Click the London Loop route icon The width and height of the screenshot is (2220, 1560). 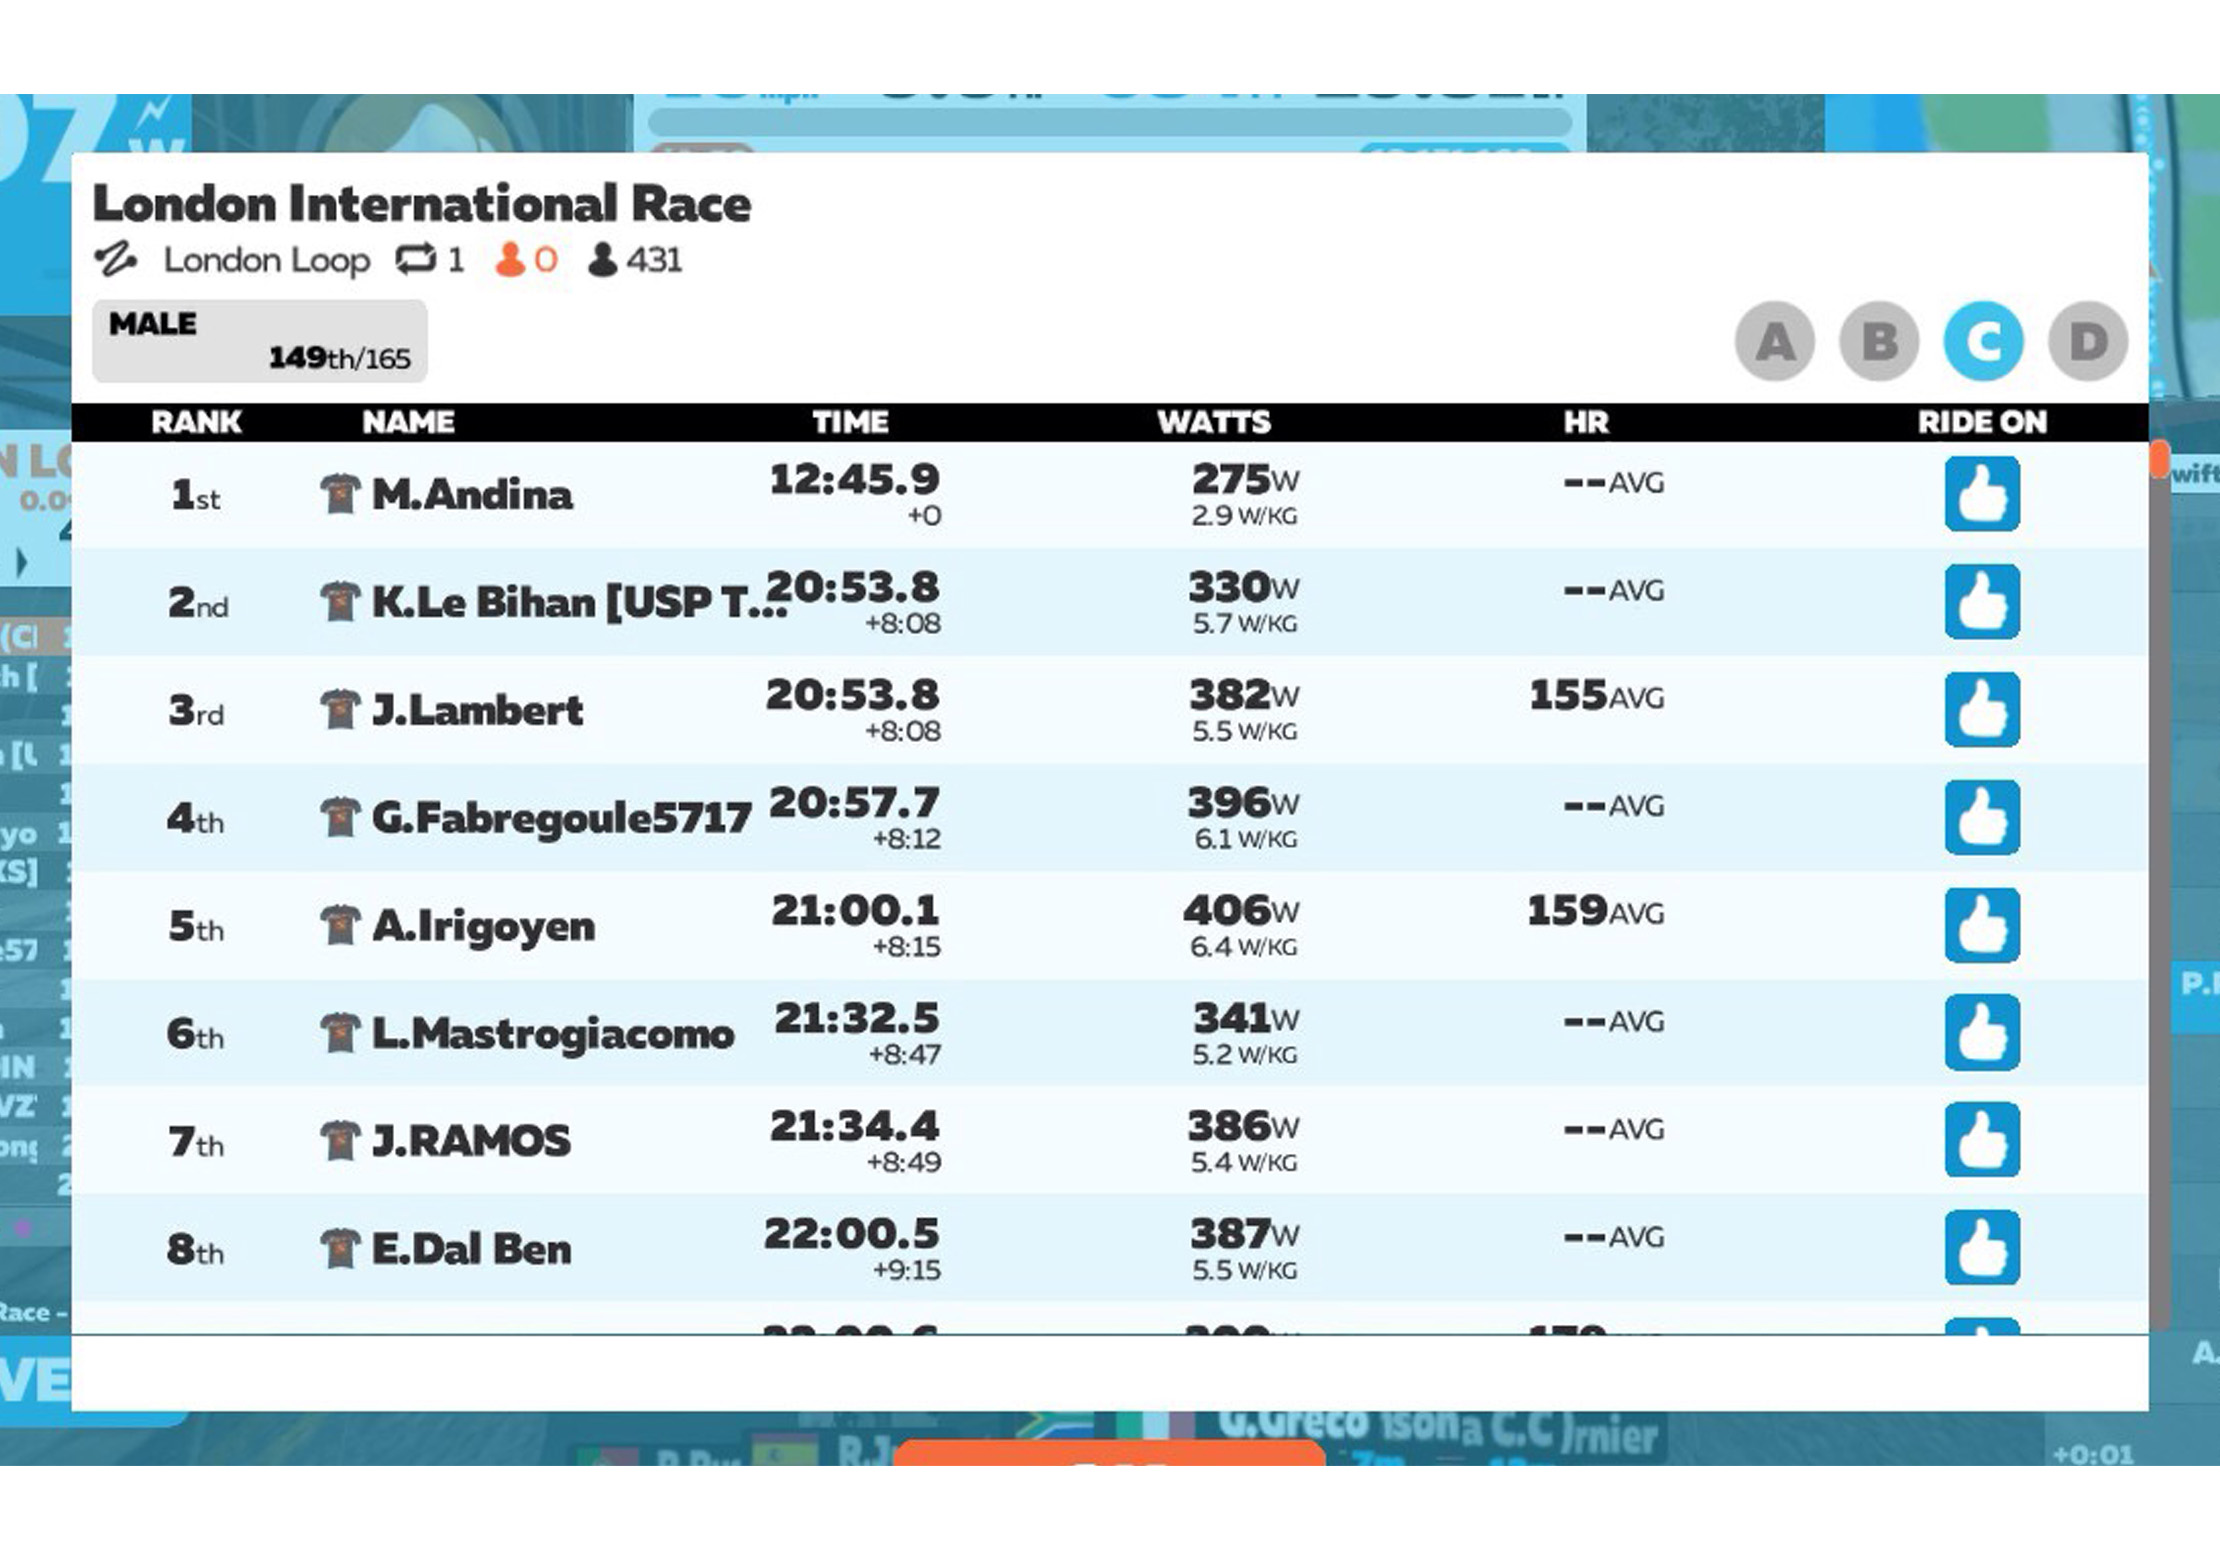(116, 260)
